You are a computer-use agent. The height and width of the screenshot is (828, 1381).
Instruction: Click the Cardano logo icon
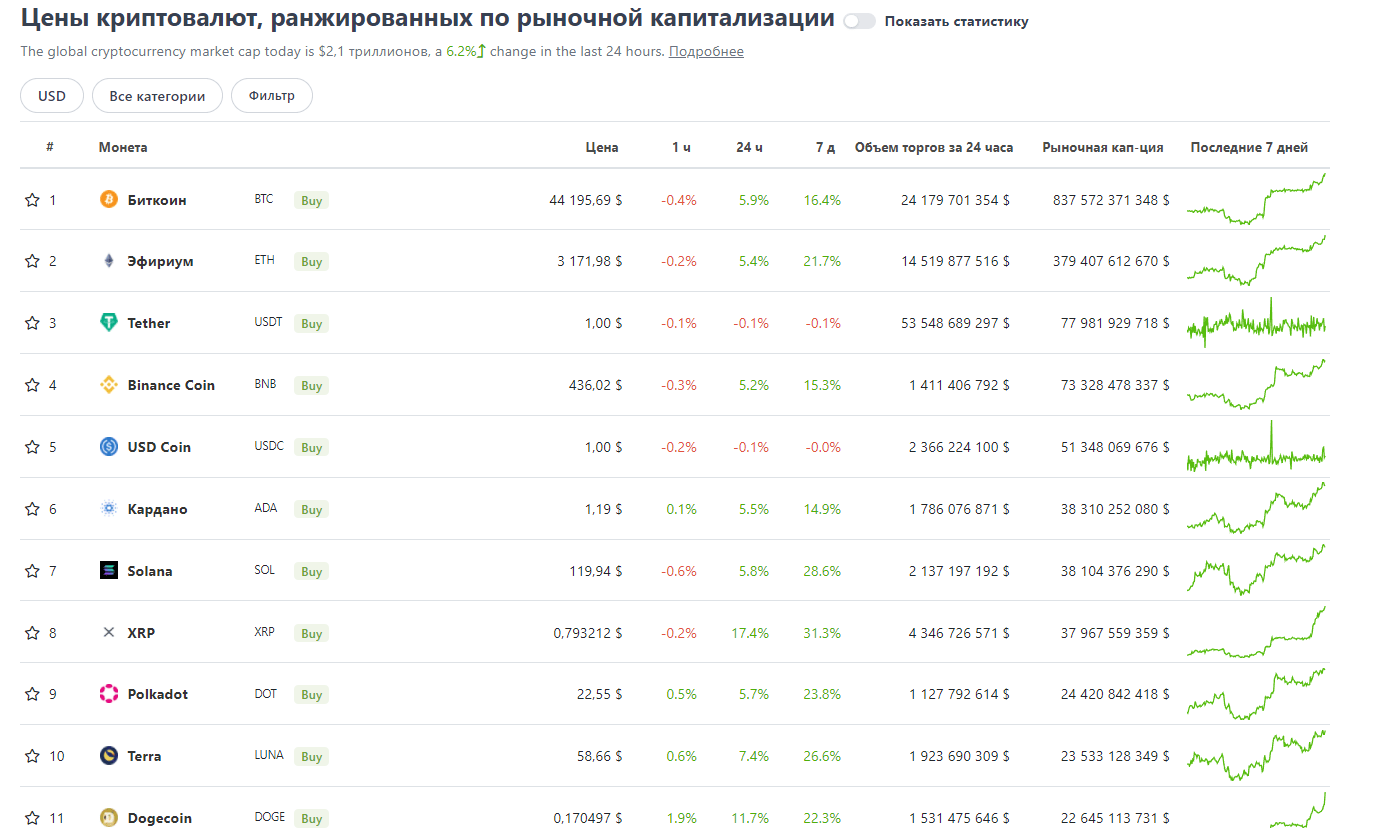pos(109,509)
